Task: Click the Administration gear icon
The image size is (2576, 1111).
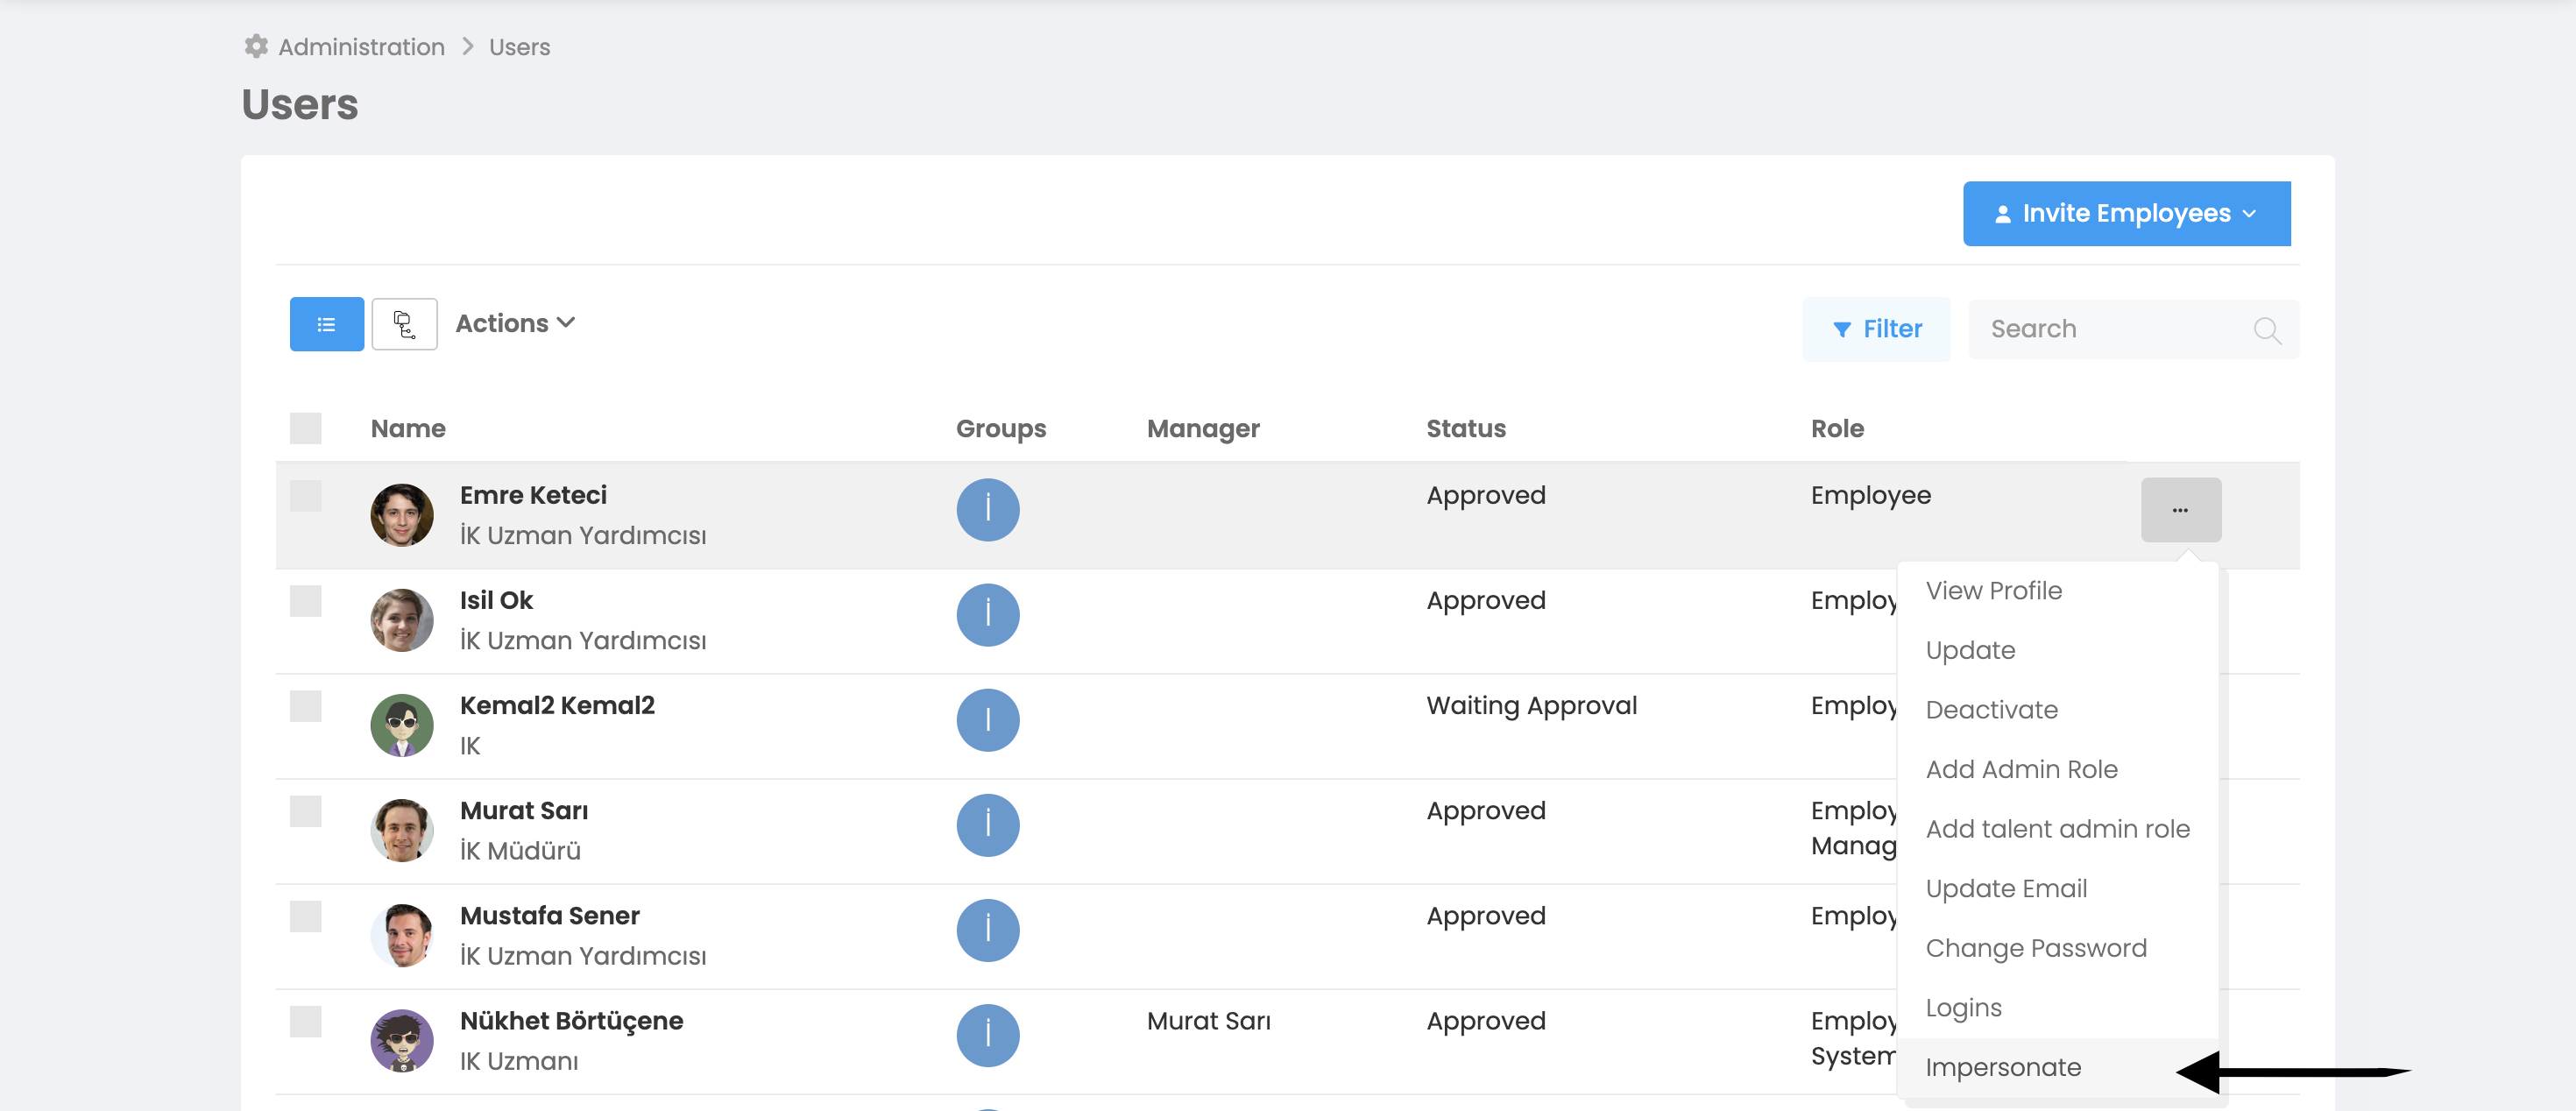Action: click(256, 46)
